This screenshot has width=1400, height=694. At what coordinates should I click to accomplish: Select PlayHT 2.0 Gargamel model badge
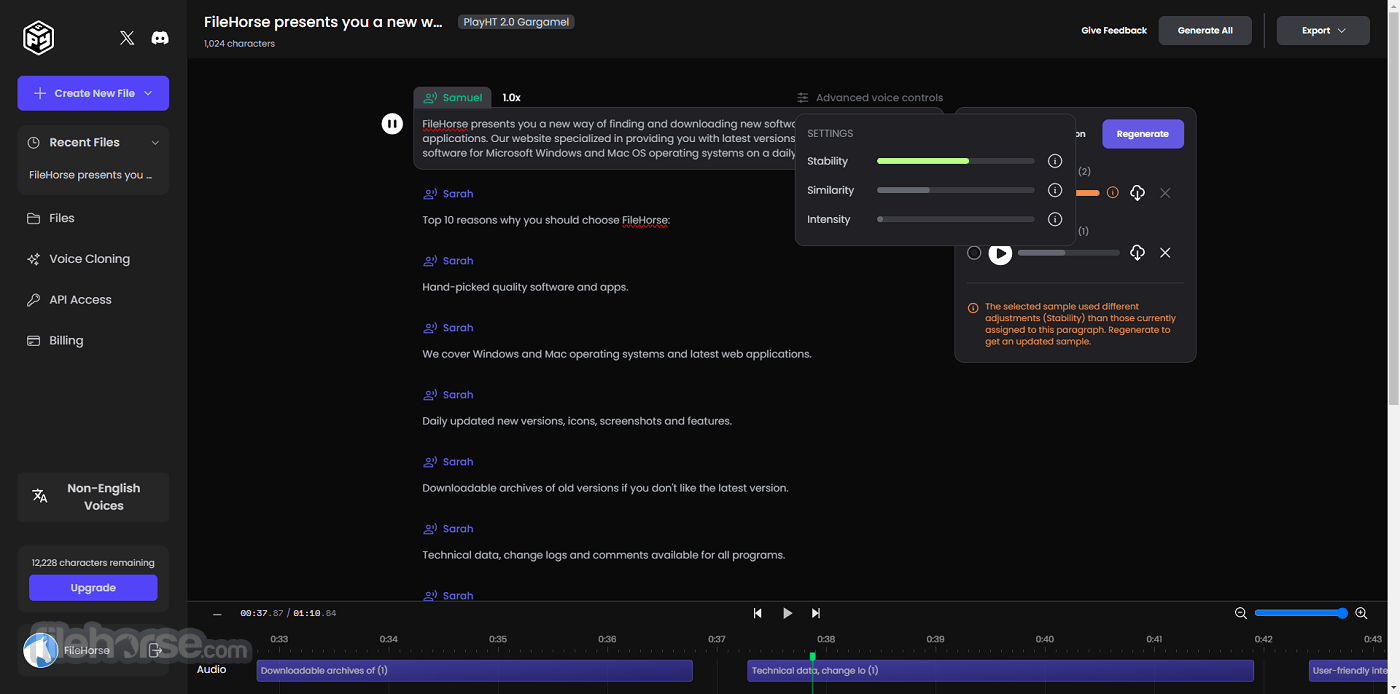tap(517, 21)
